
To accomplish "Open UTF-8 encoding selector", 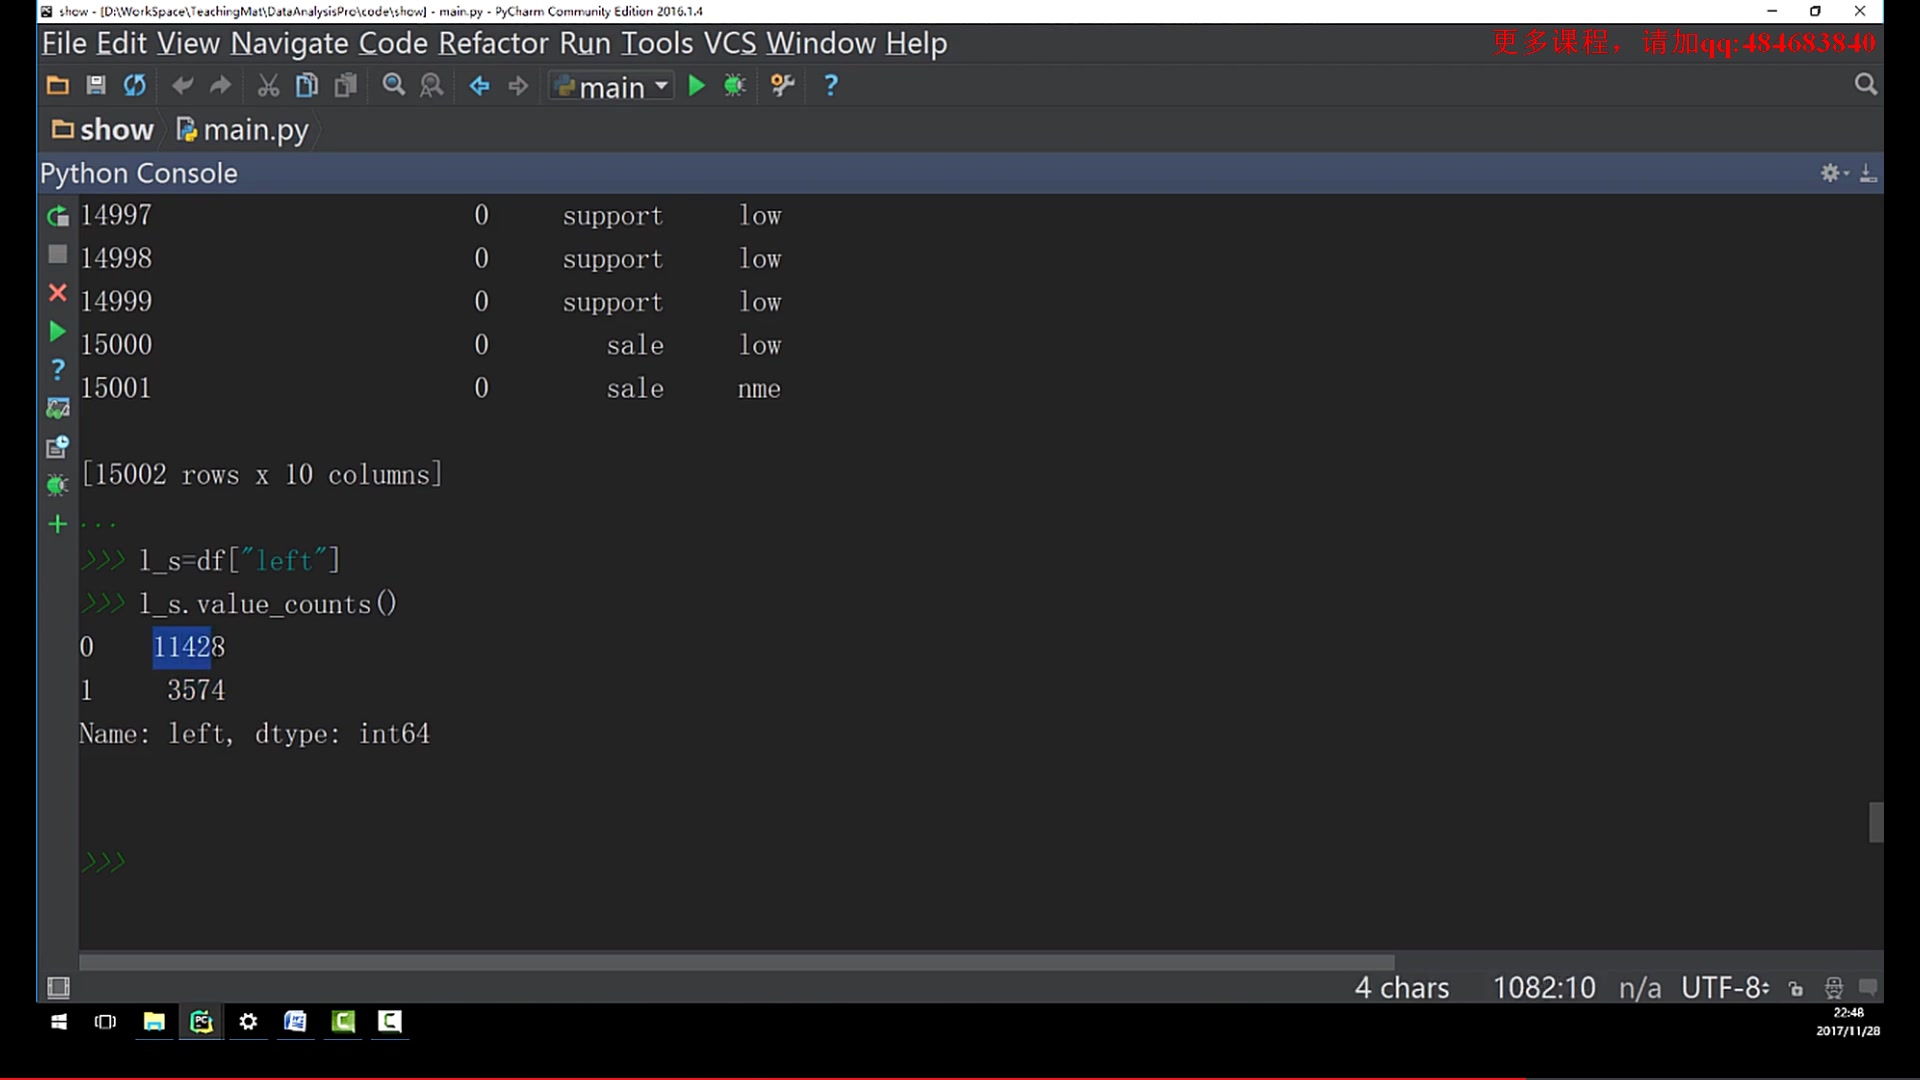I will (1725, 988).
